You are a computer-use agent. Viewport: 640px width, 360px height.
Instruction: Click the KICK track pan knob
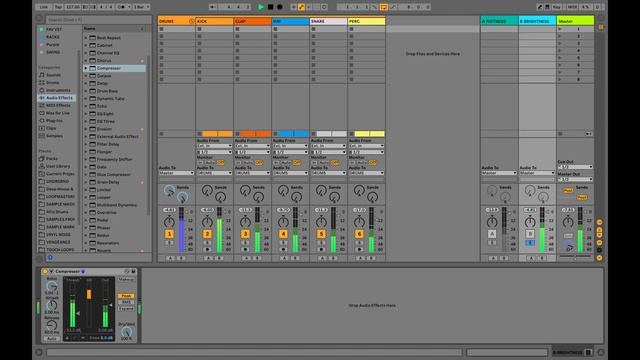[207, 222]
